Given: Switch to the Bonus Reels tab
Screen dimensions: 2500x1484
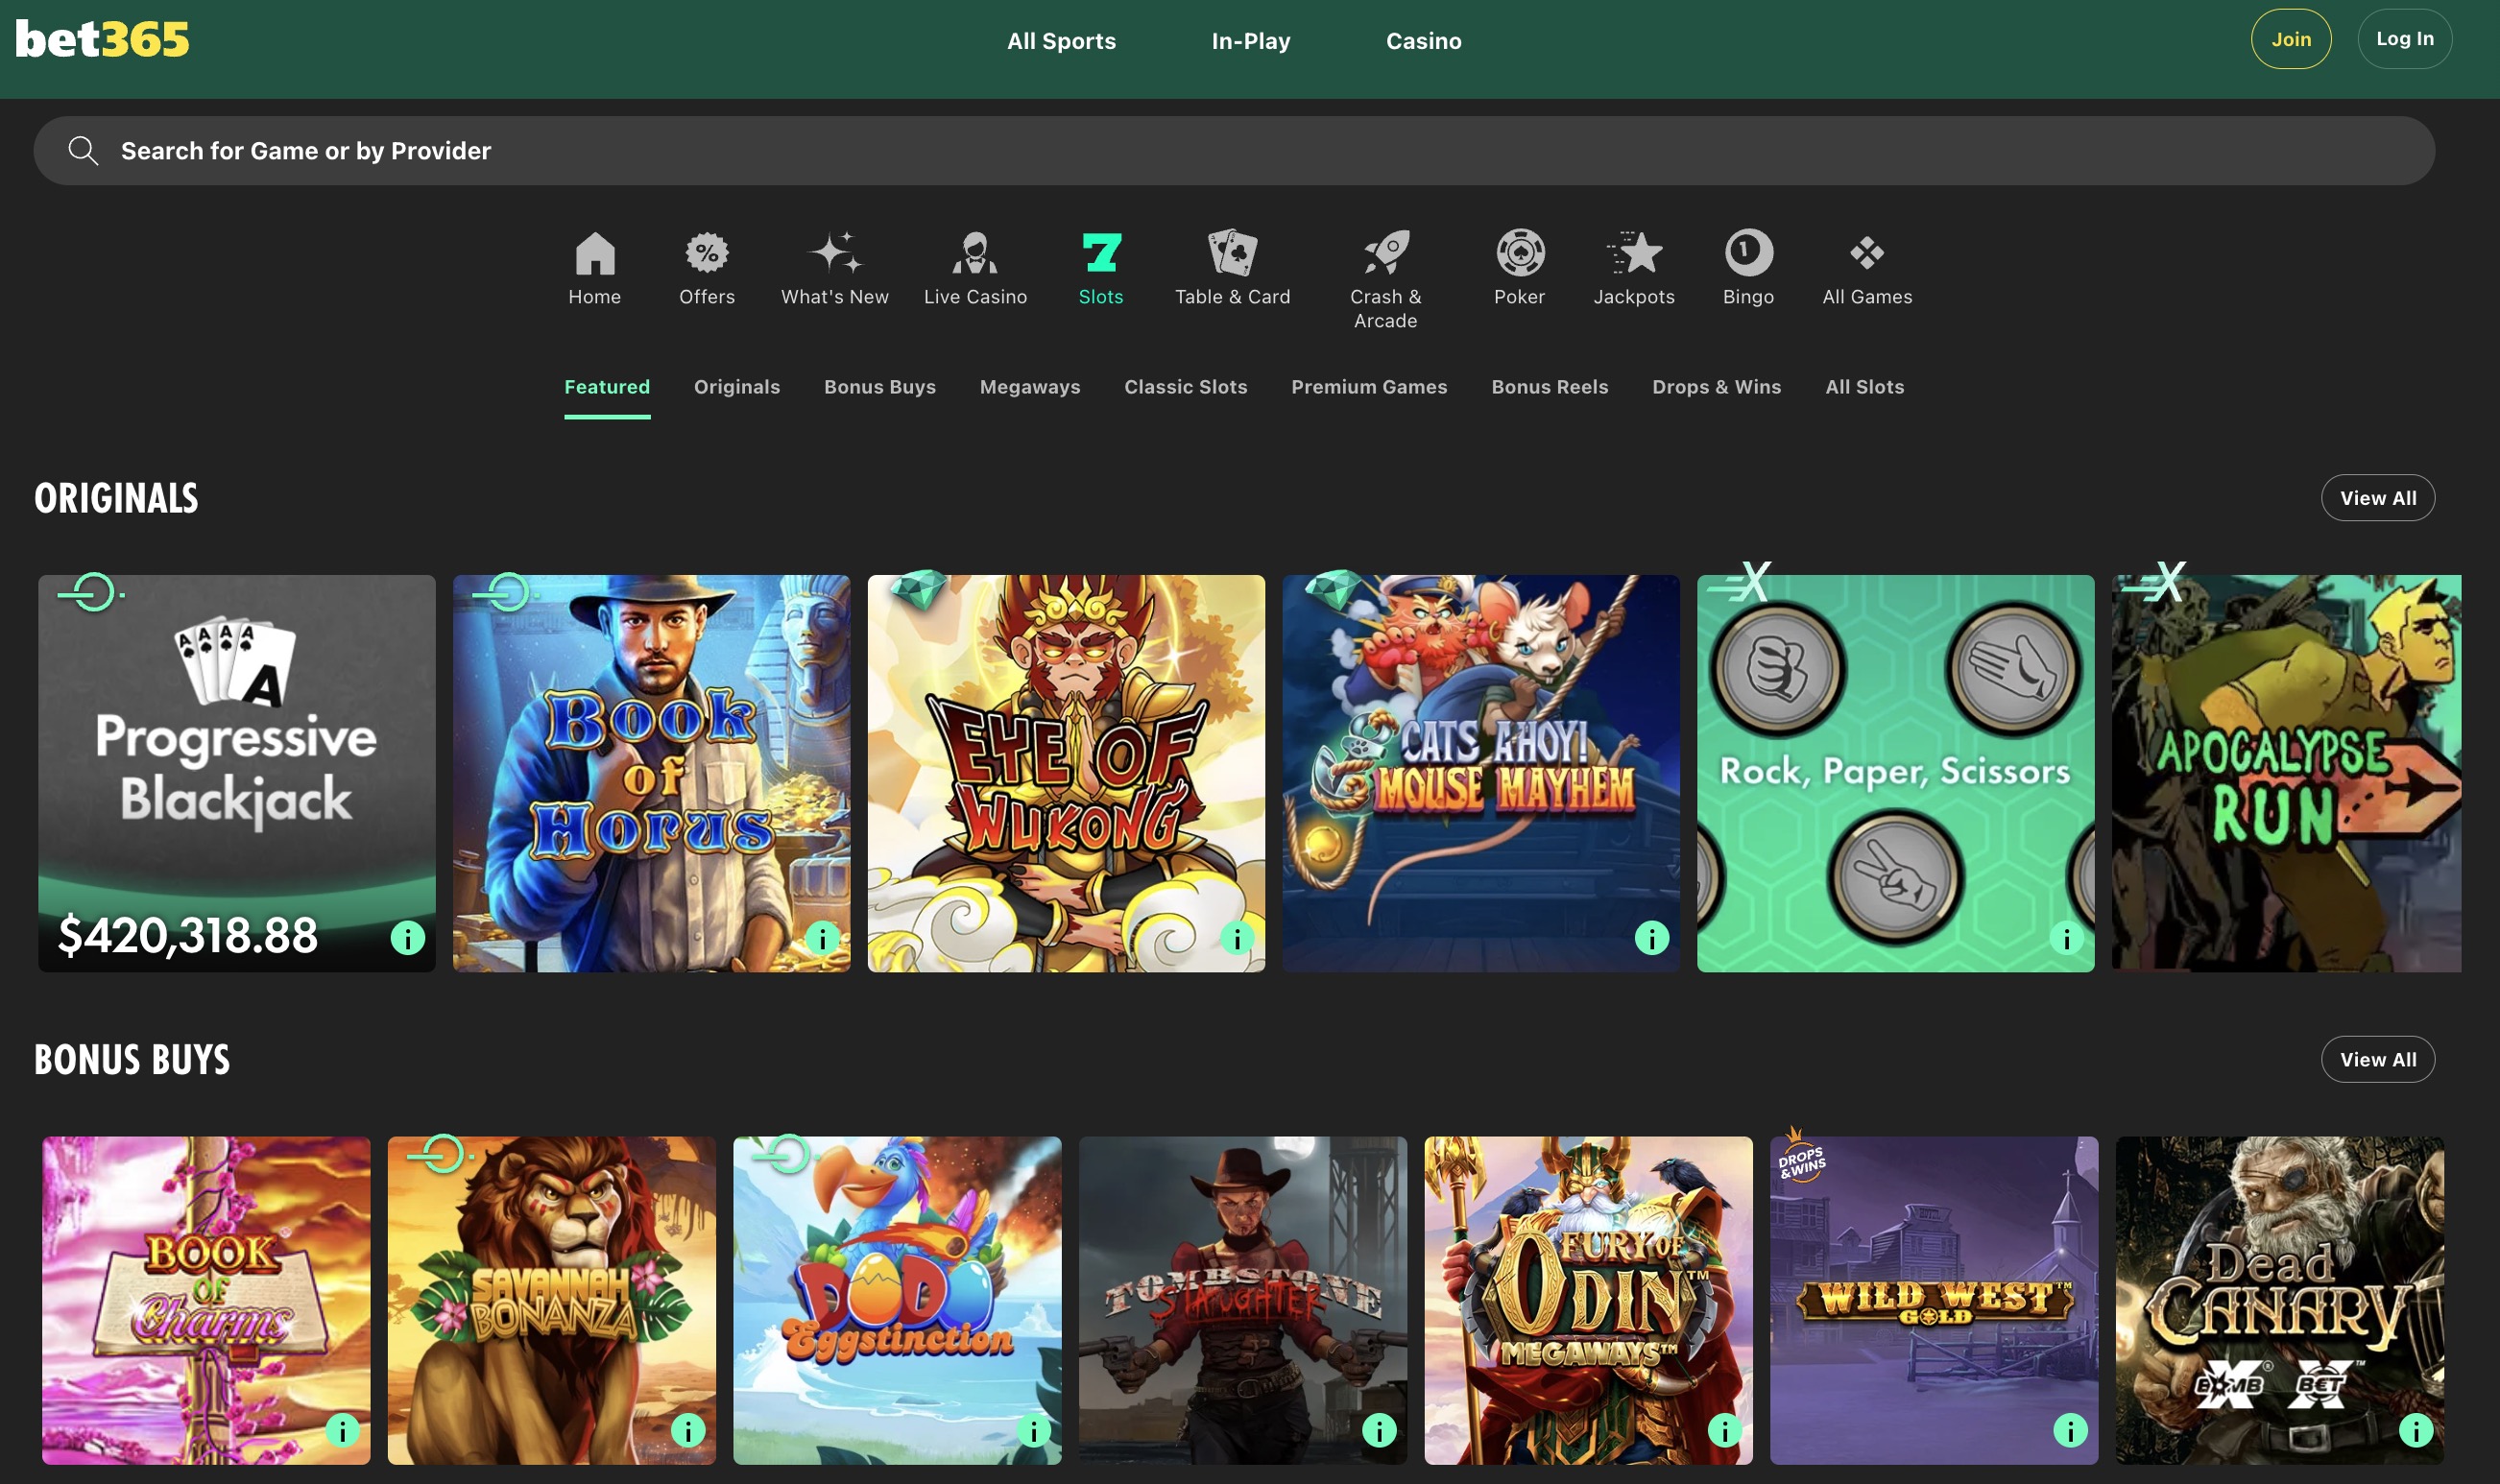Looking at the screenshot, I should [x=1550, y=387].
